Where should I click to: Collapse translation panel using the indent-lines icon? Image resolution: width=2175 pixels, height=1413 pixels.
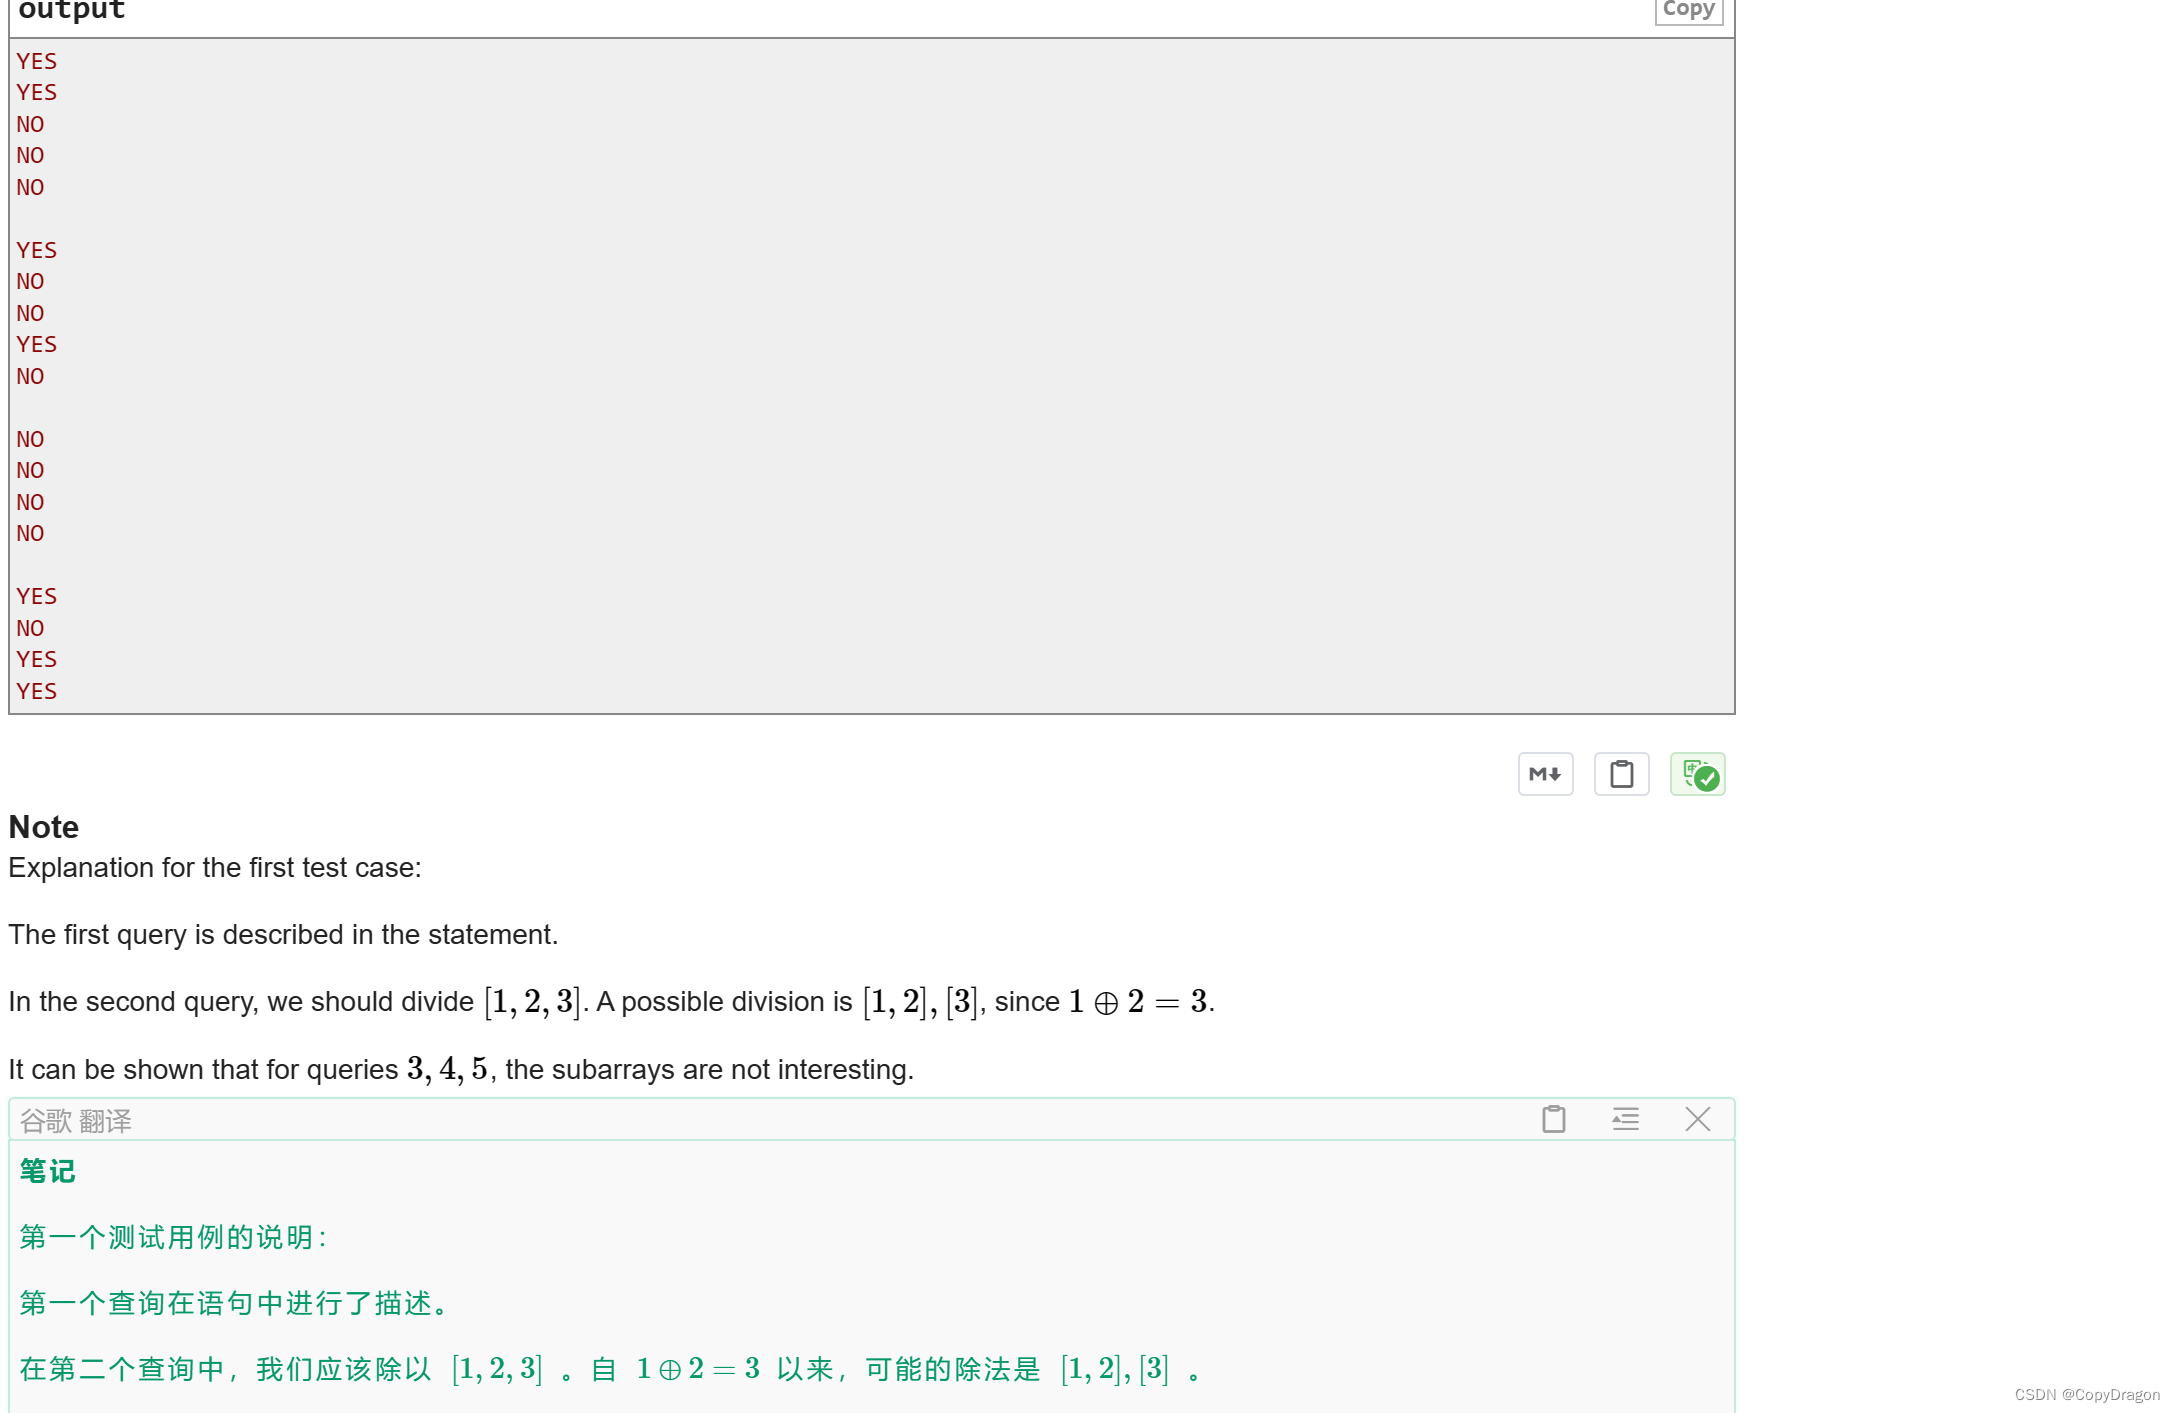pos(1625,1119)
